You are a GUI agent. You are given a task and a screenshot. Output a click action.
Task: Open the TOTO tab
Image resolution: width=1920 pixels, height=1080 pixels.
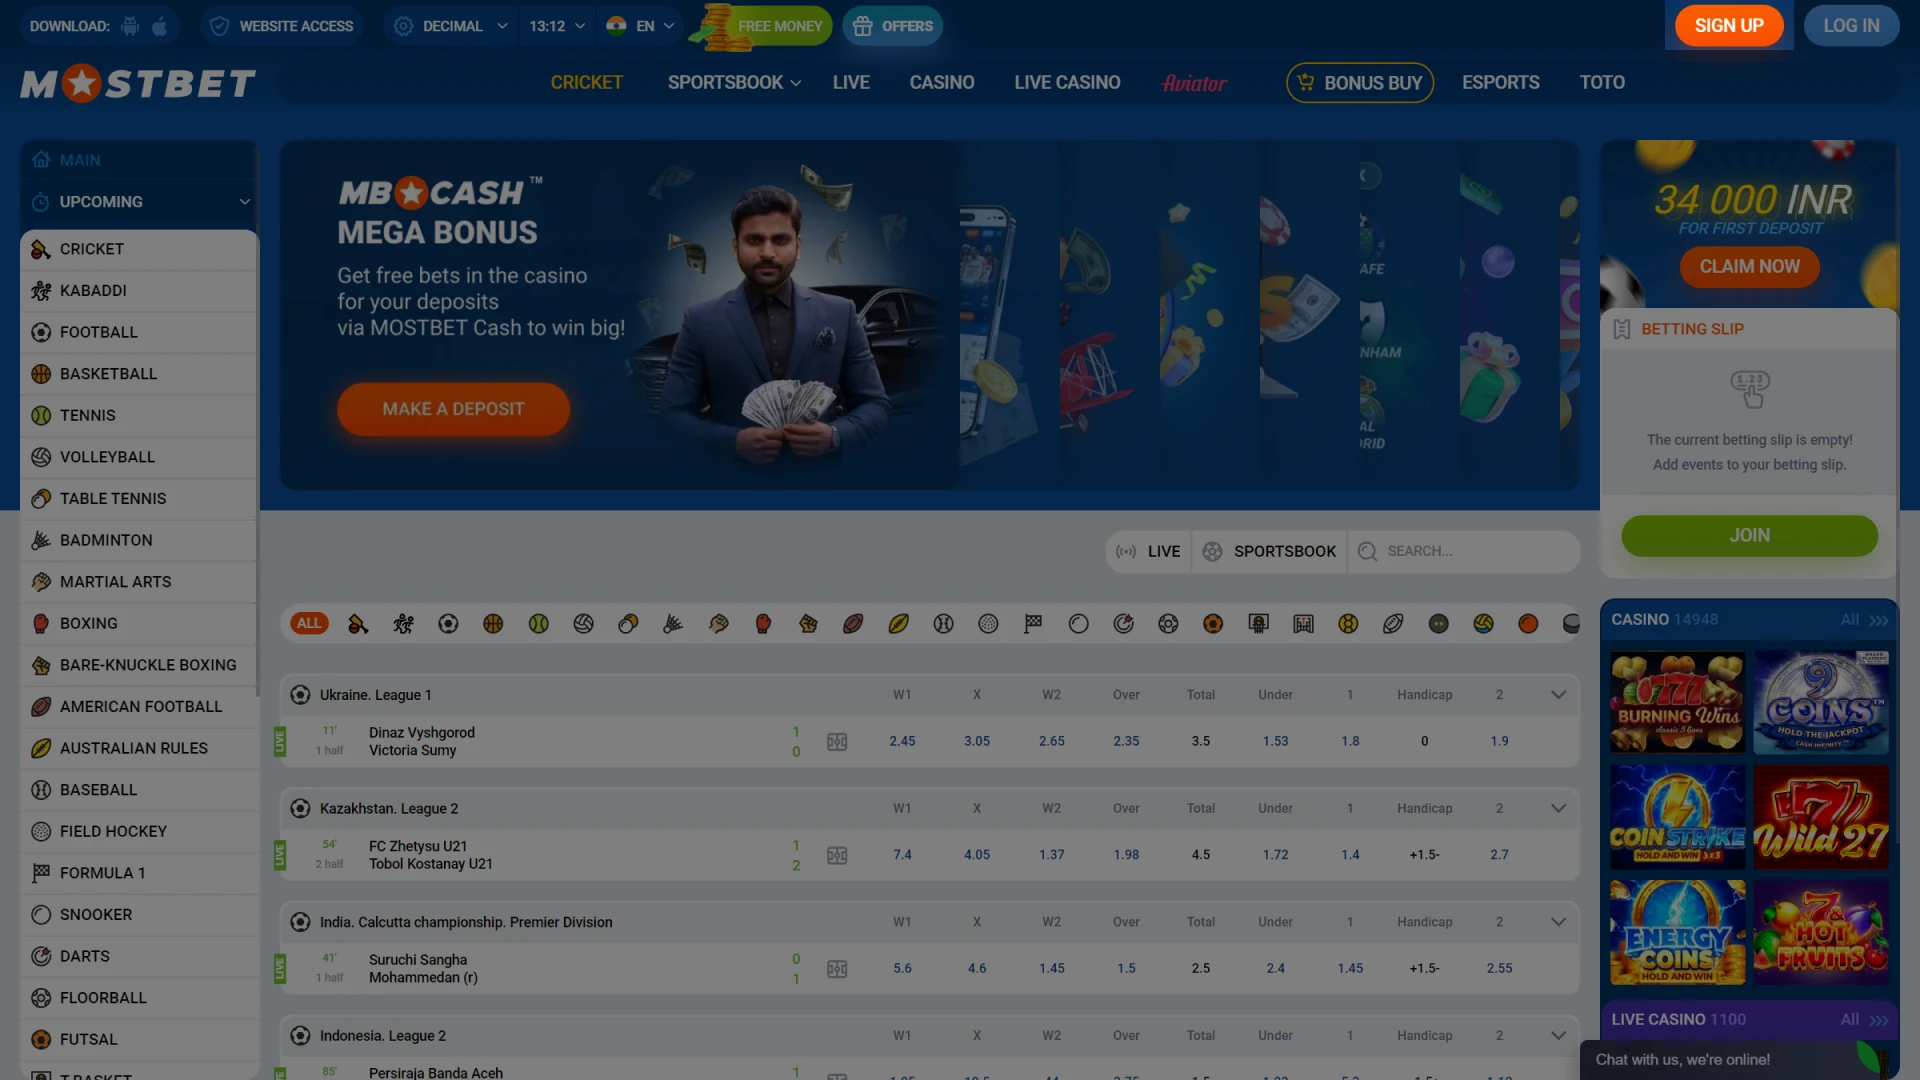pyautogui.click(x=1602, y=83)
